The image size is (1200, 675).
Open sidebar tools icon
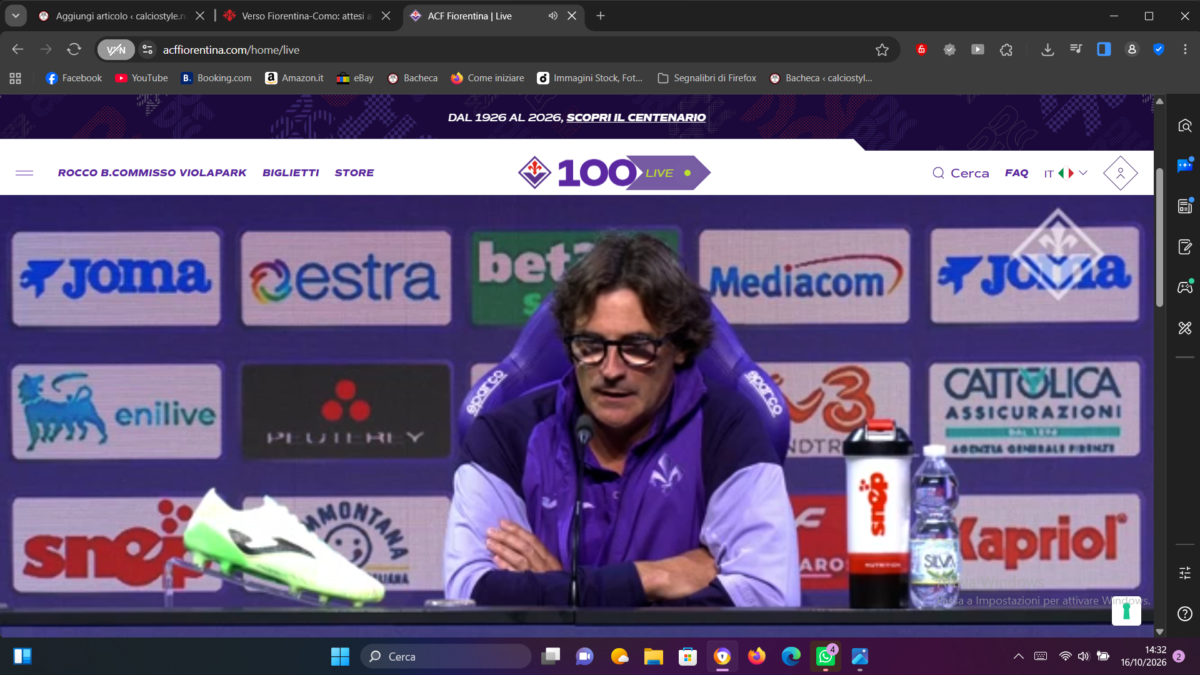tap(1185, 328)
